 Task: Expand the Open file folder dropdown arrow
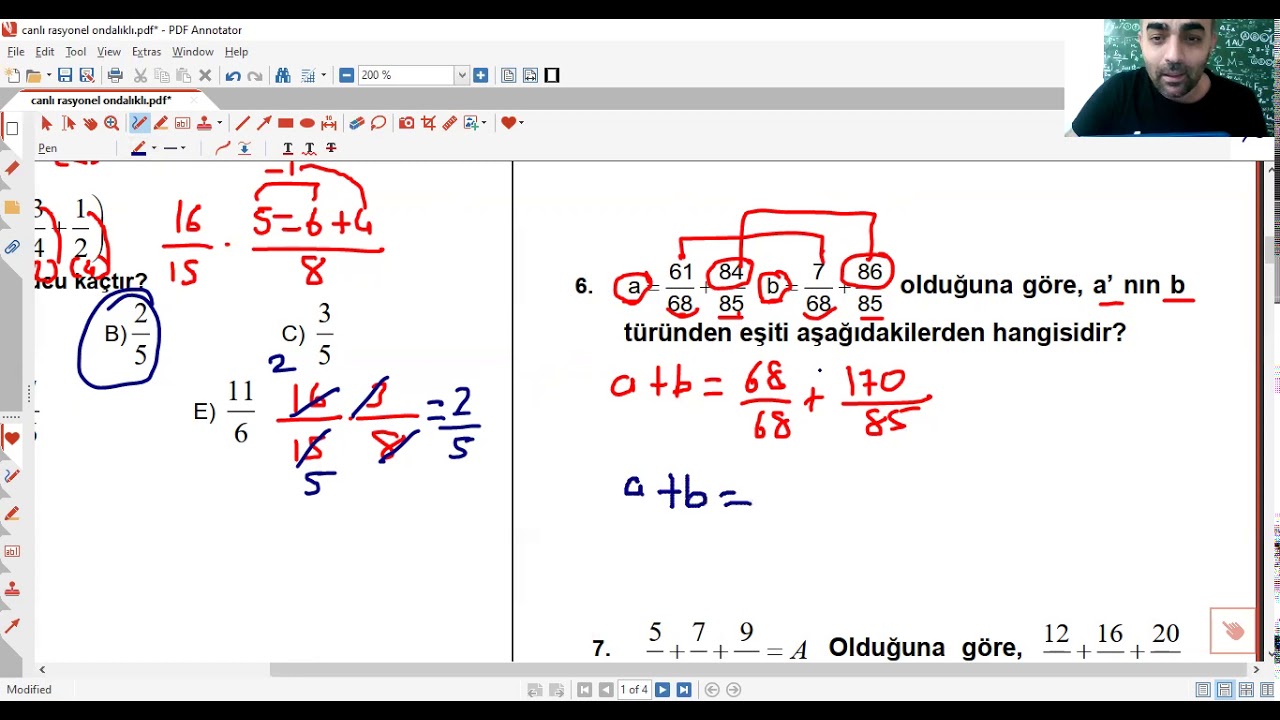[x=48, y=75]
